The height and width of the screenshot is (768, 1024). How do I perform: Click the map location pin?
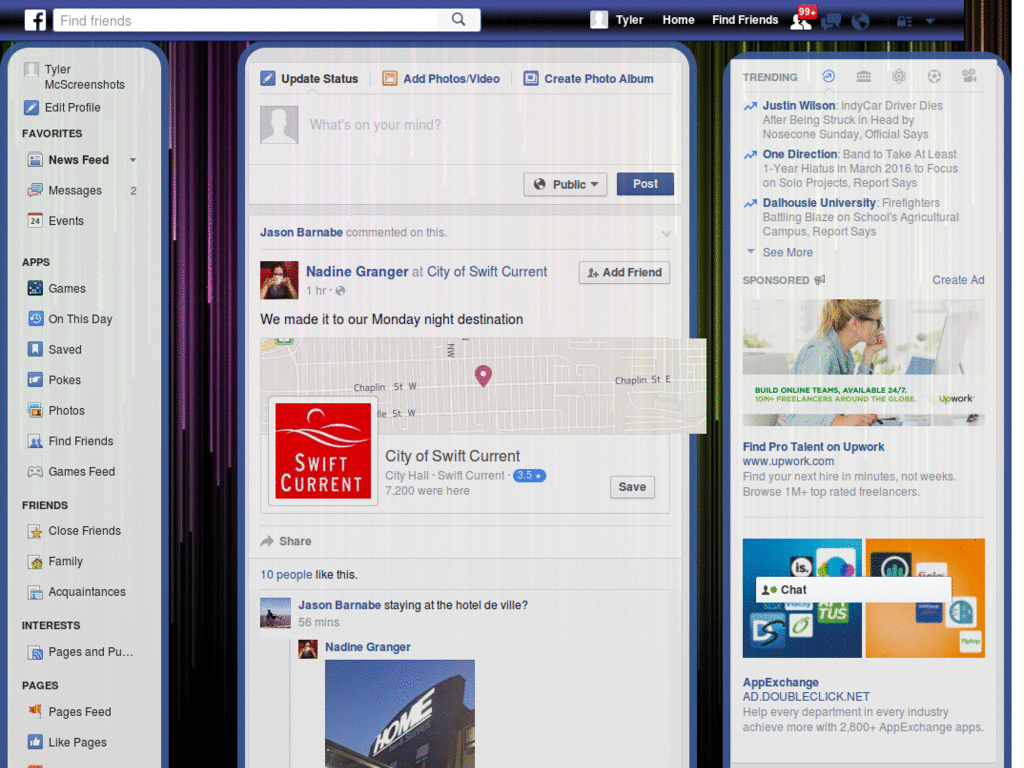coord(483,376)
